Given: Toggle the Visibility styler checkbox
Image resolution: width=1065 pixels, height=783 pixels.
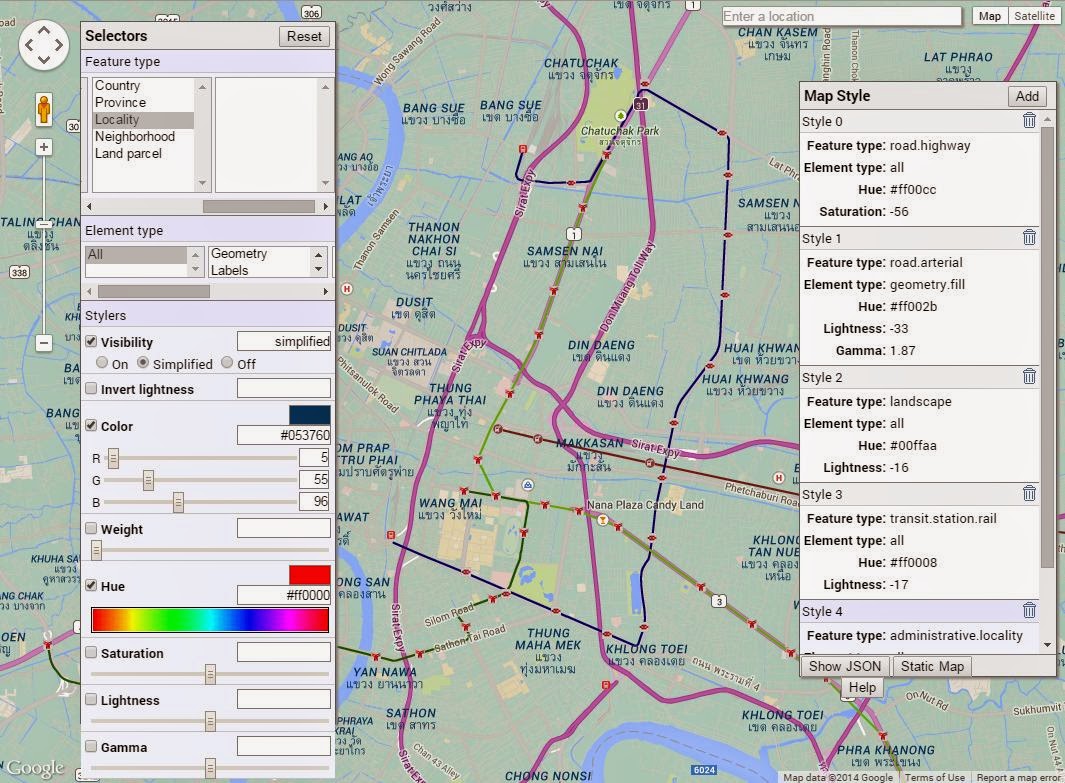Looking at the screenshot, I should point(91,342).
